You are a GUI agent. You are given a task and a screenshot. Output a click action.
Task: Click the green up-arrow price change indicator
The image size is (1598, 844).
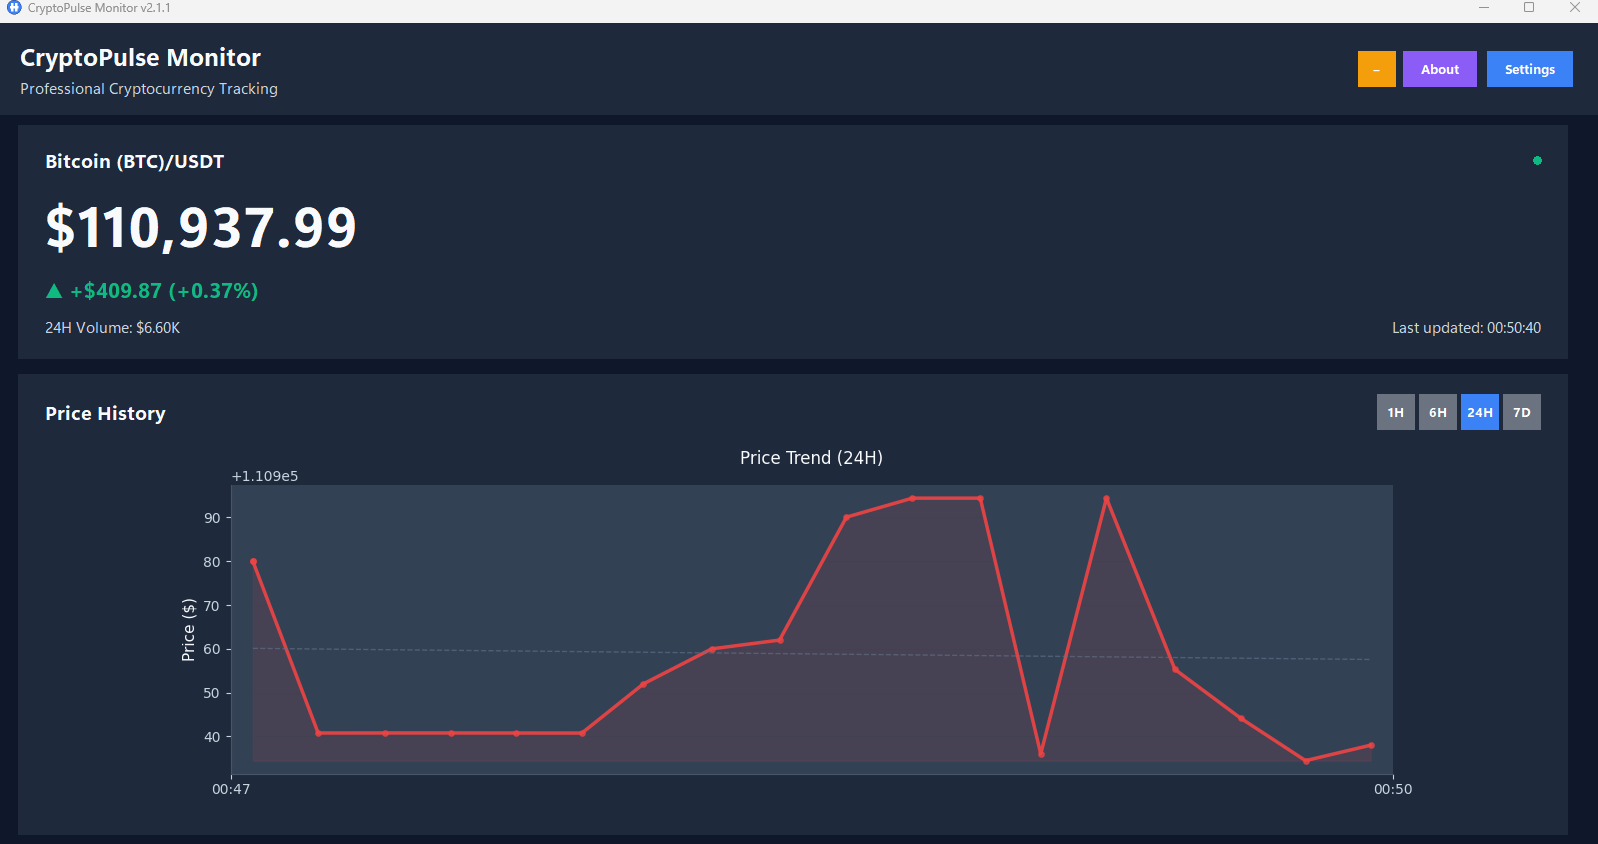tap(54, 291)
